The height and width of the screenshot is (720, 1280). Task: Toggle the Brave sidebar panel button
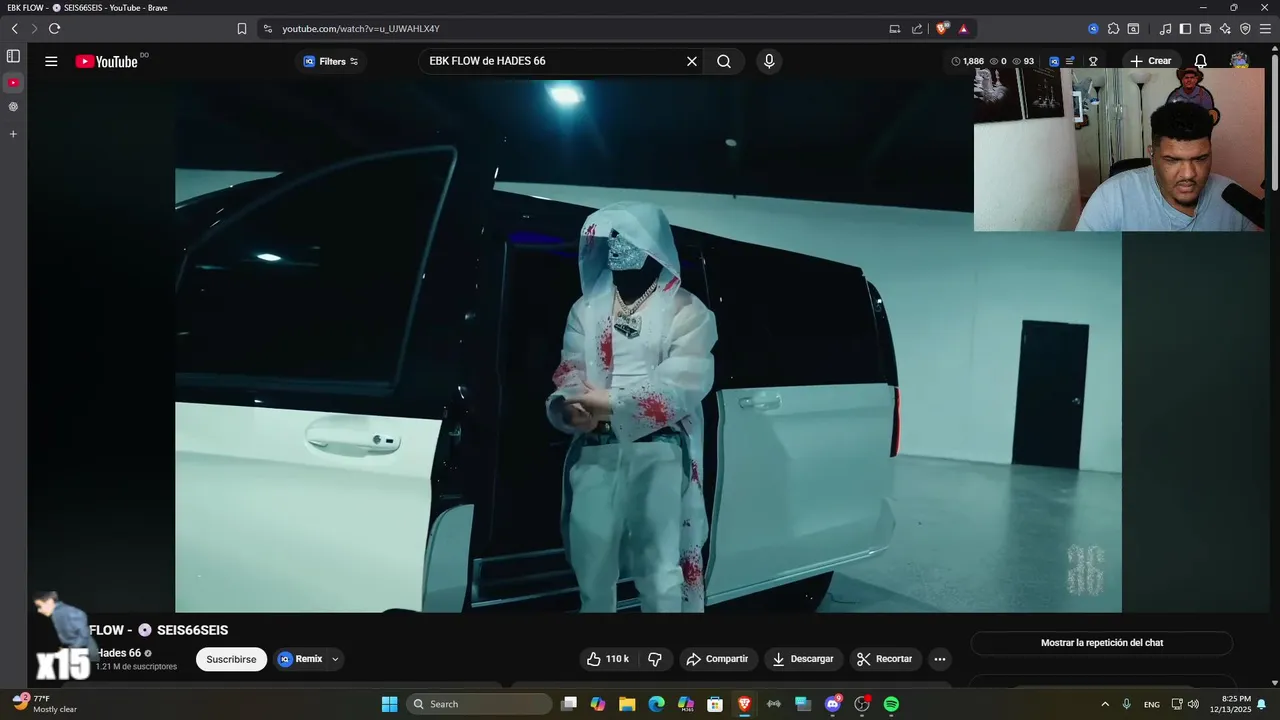tap(1185, 29)
